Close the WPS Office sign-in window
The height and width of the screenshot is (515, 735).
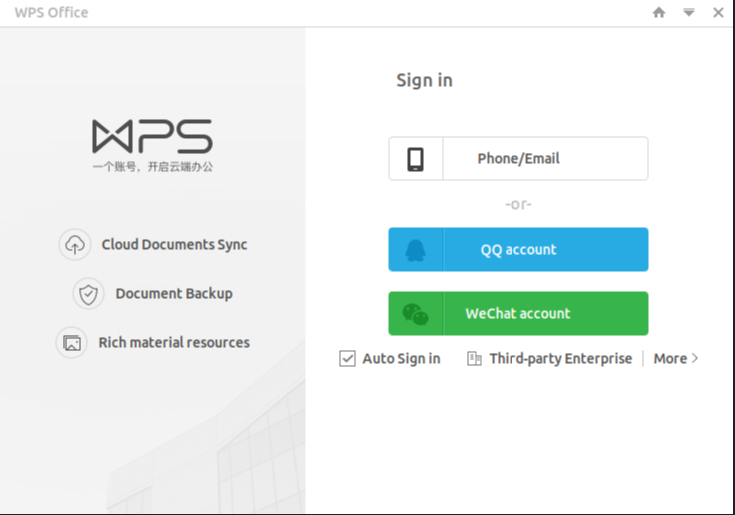718,13
